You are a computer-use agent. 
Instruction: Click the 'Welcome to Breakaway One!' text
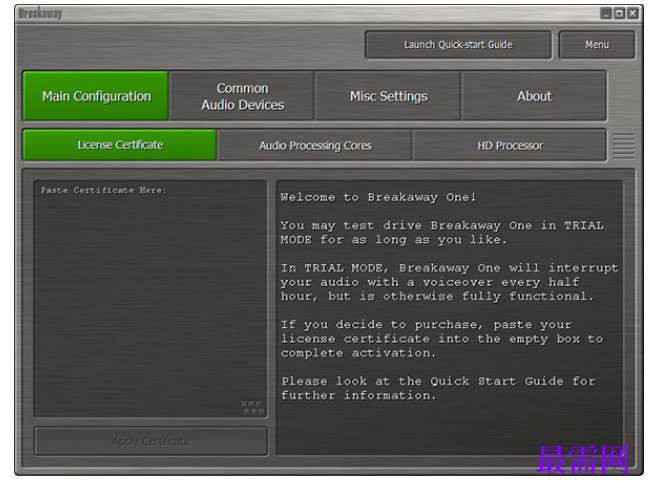click(378, 197)
